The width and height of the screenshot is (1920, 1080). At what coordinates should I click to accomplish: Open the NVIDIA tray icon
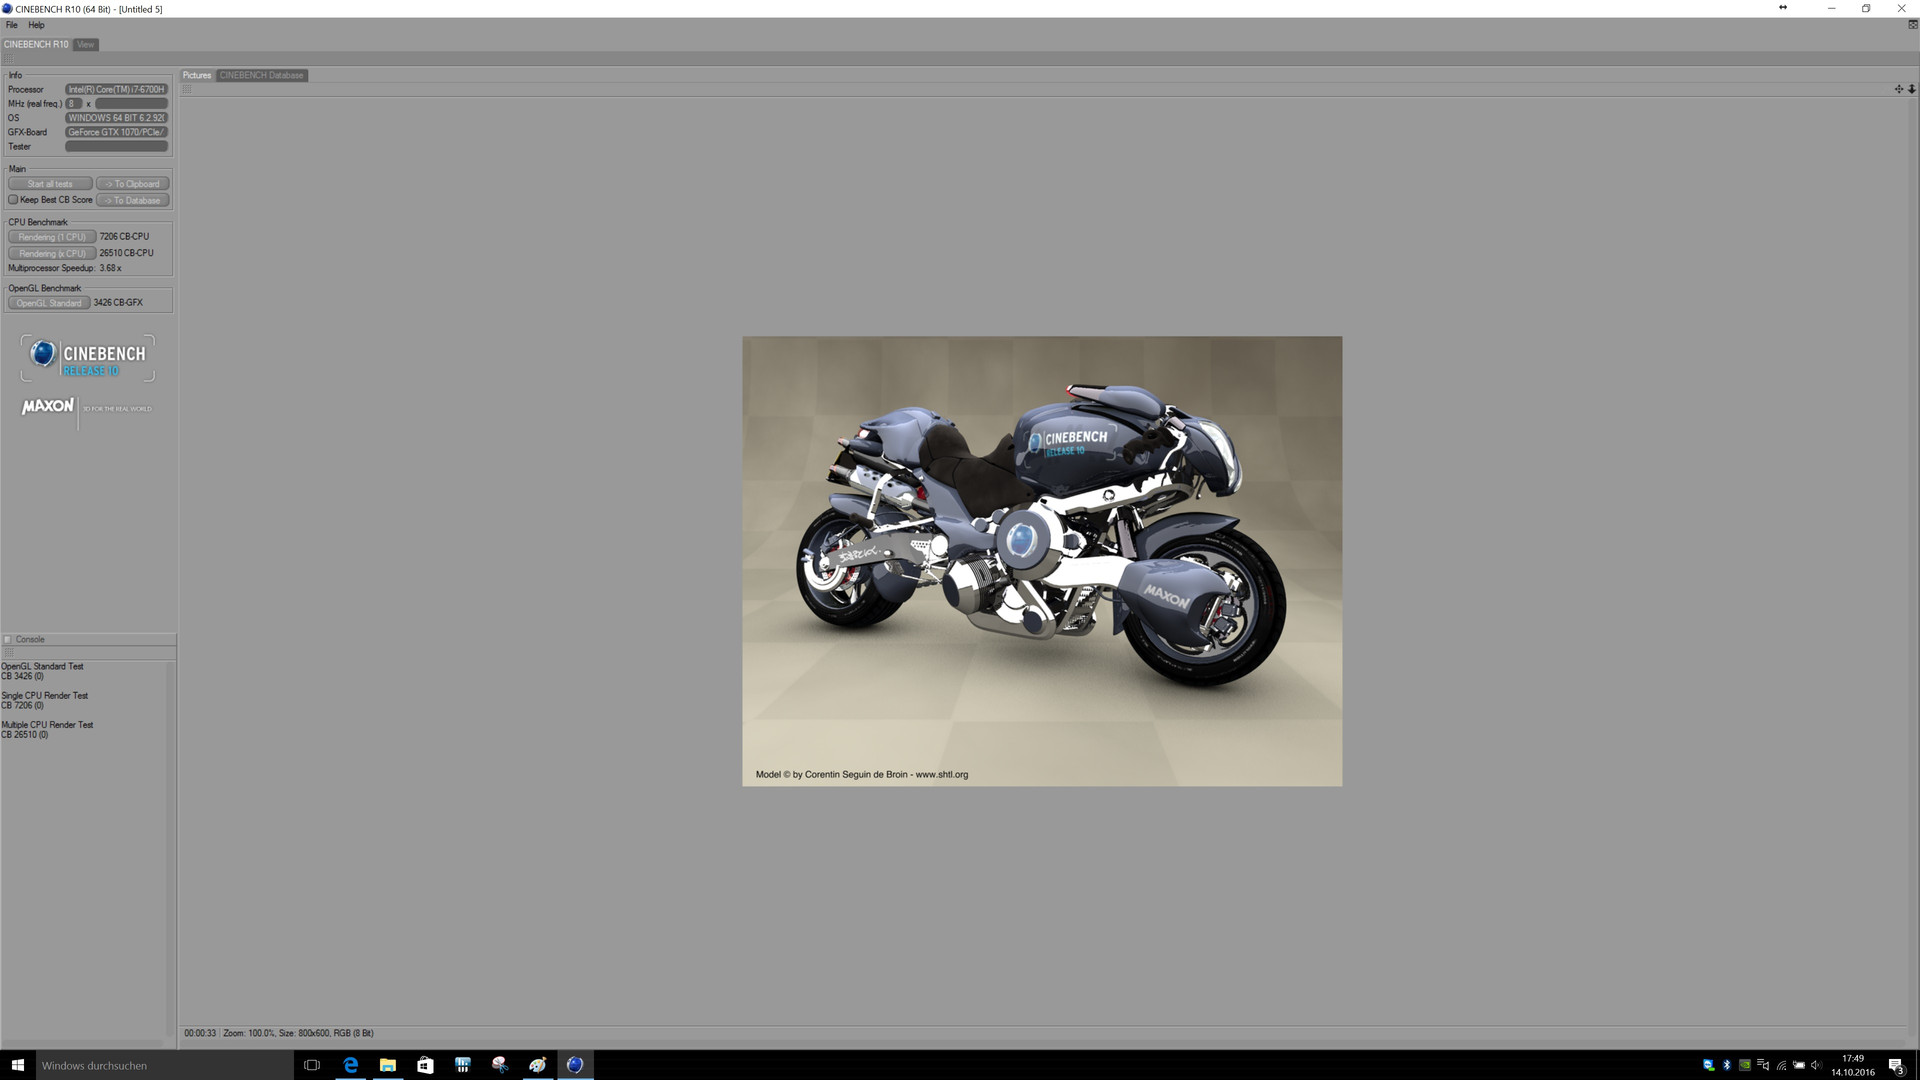tap(1745, 1065)
